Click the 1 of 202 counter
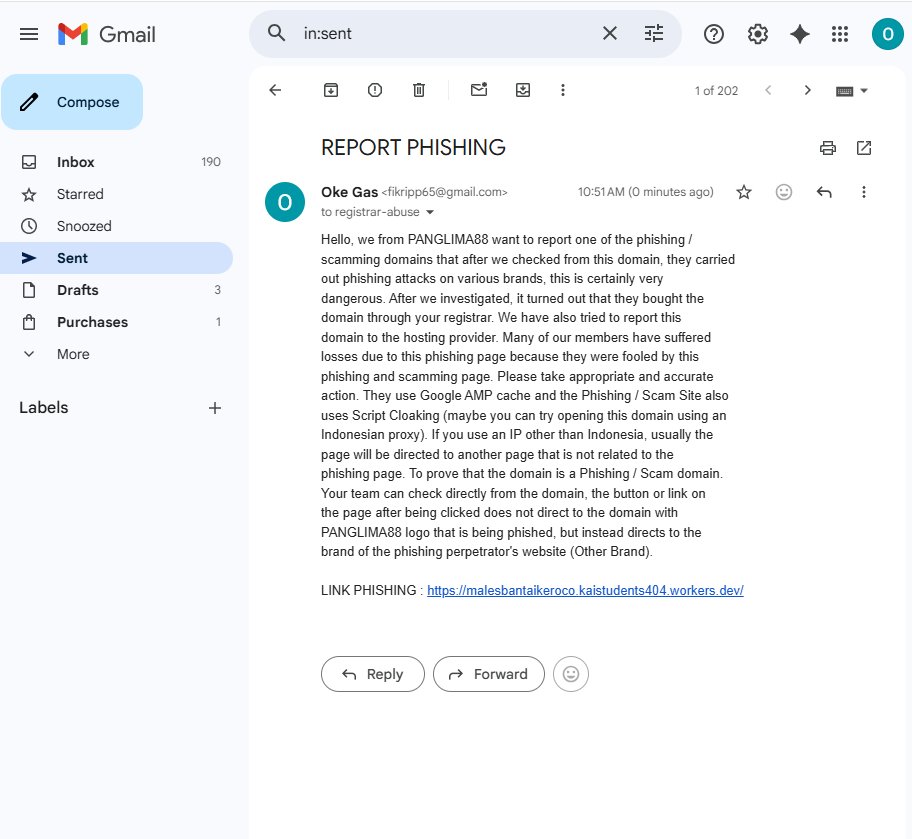This screenshot has width=912, height=839. pyautogui.click(x=716, y=91)
